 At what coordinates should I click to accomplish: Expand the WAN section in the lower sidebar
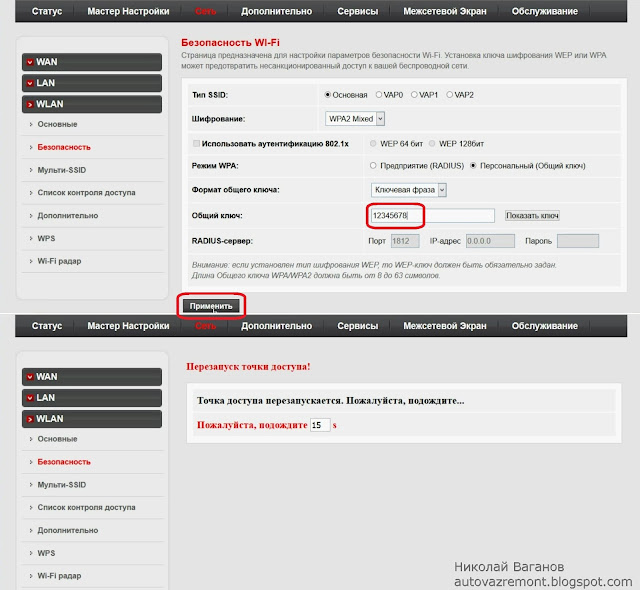(92, 377)
